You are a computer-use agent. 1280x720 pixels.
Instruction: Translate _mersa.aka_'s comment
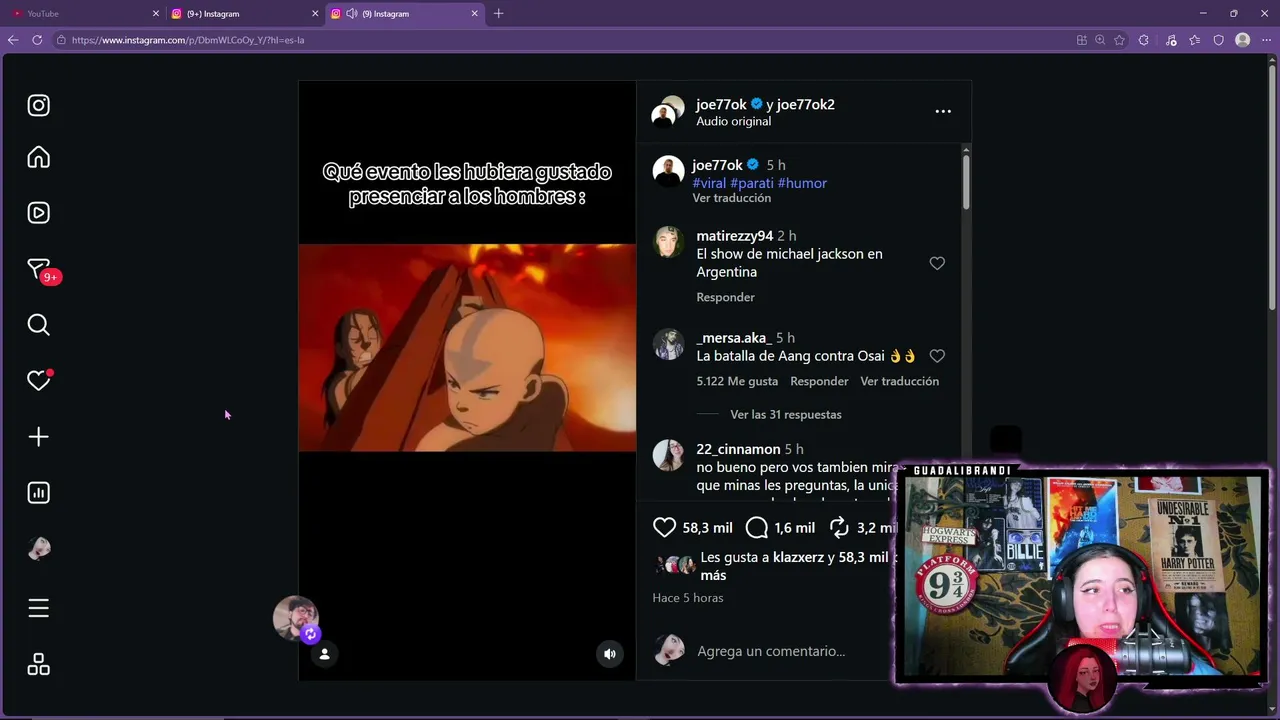tap(899, 381)
